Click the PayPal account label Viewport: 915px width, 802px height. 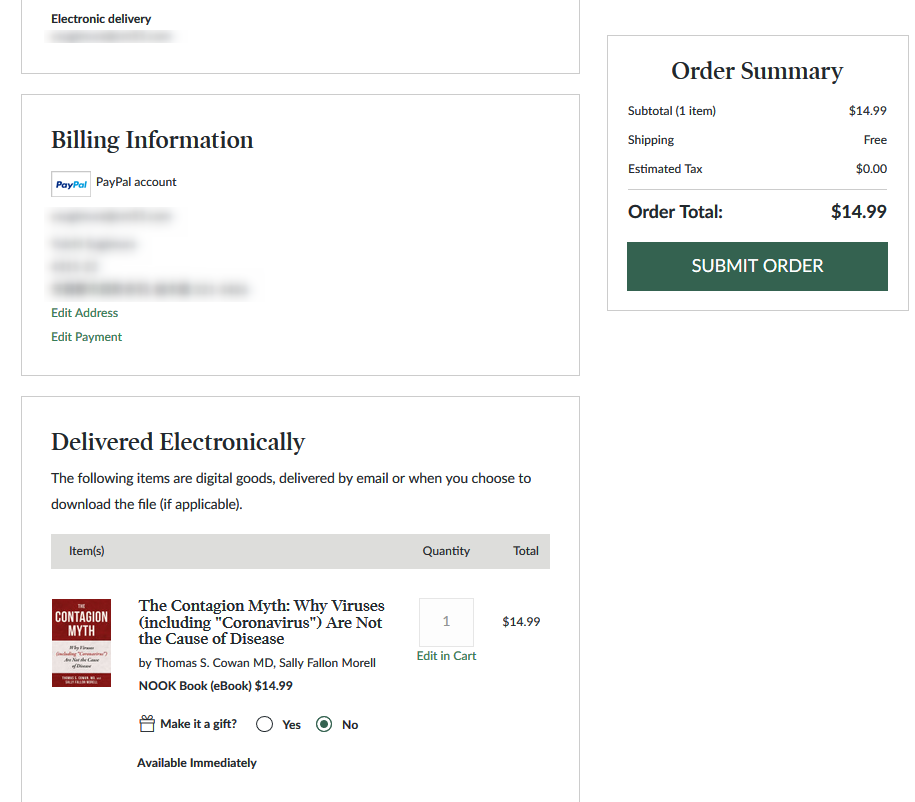coord(136,182)
